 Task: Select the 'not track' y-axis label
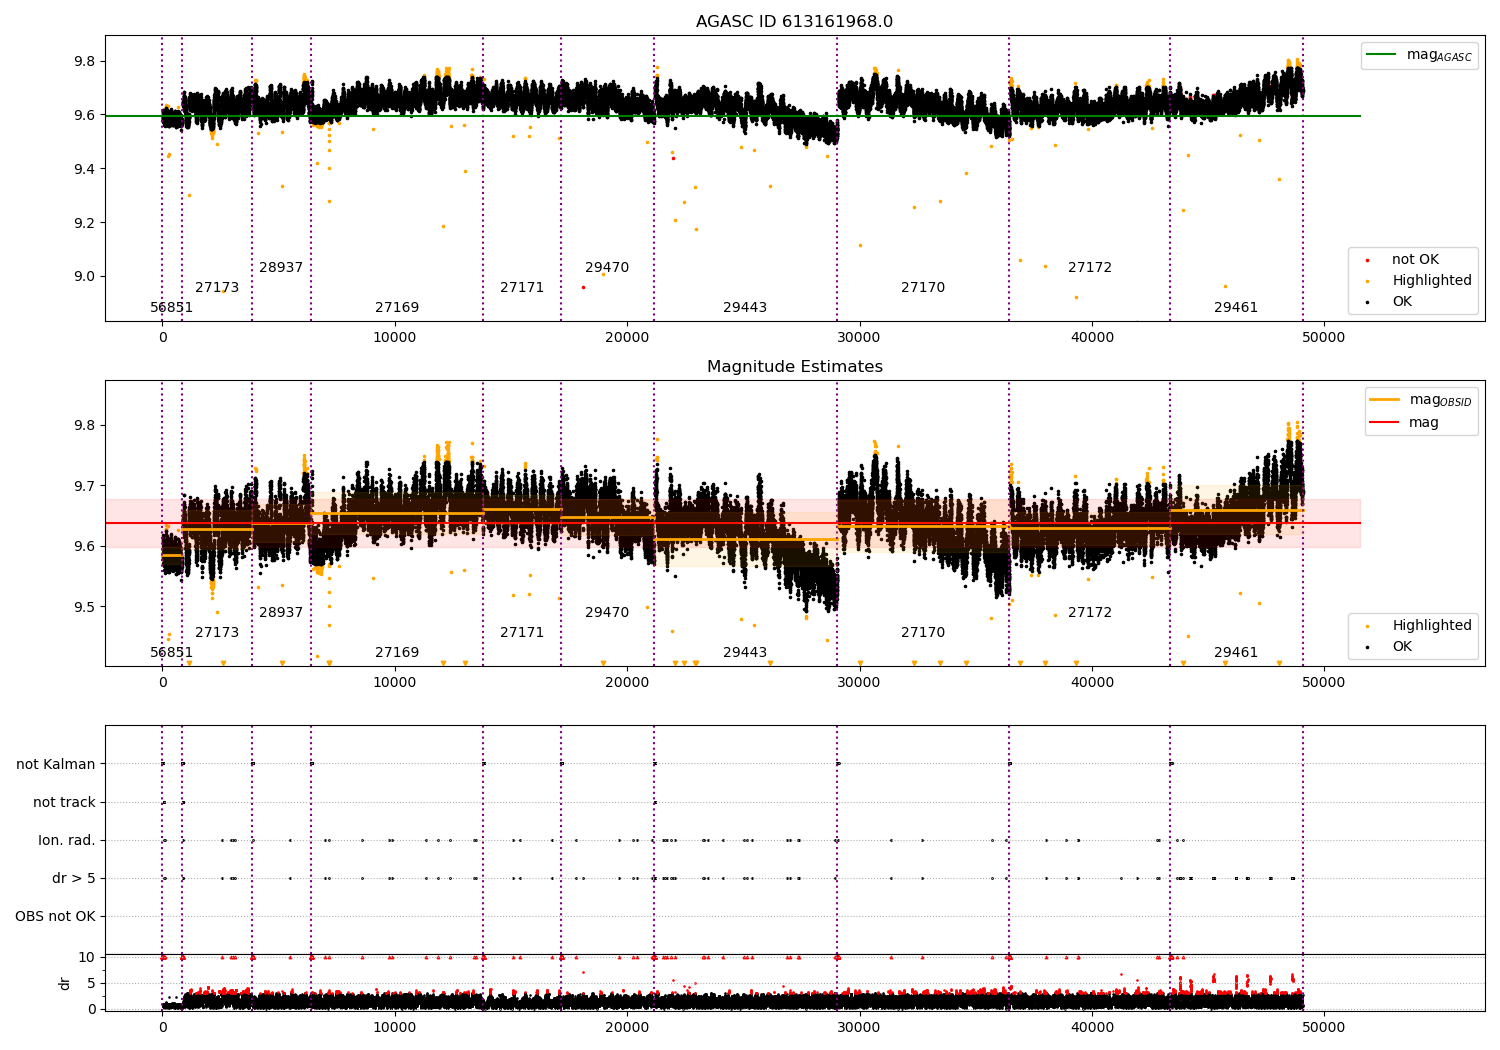coord(64,803)
